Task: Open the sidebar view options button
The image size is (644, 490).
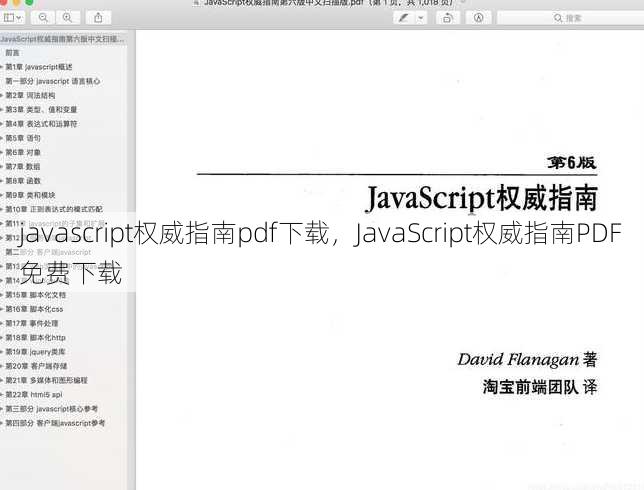Action: coord(12,18)
